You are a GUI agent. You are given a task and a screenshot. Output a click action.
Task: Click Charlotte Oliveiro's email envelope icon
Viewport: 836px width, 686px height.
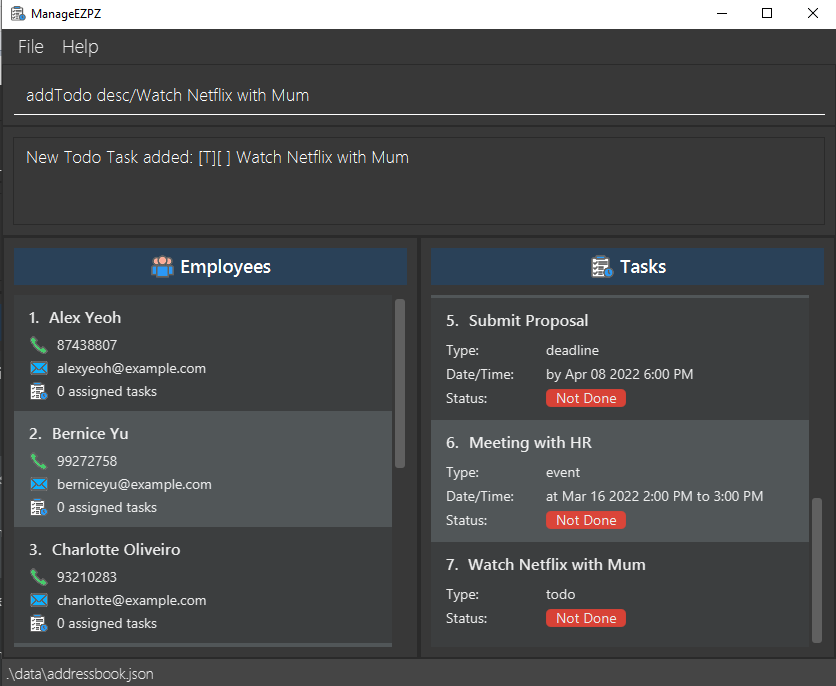click(38, 600)
